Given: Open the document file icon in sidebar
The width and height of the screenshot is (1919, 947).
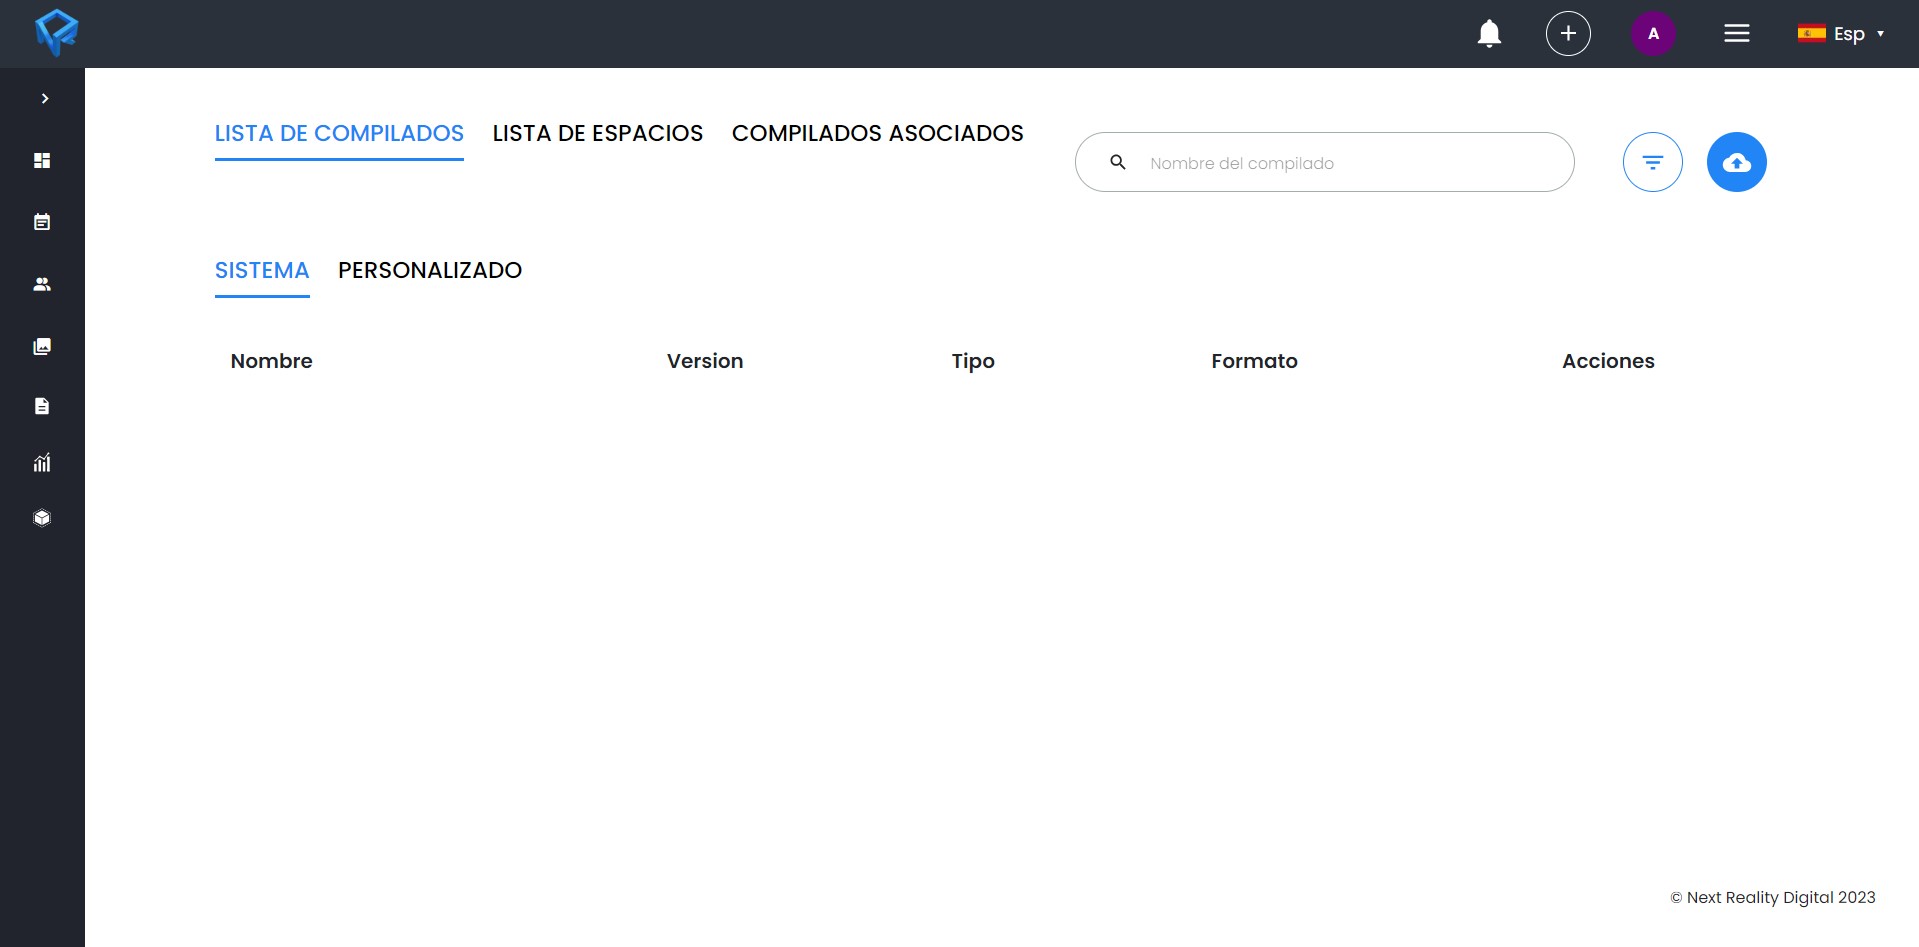Looking at the screenshot, I should pos(42,406).
